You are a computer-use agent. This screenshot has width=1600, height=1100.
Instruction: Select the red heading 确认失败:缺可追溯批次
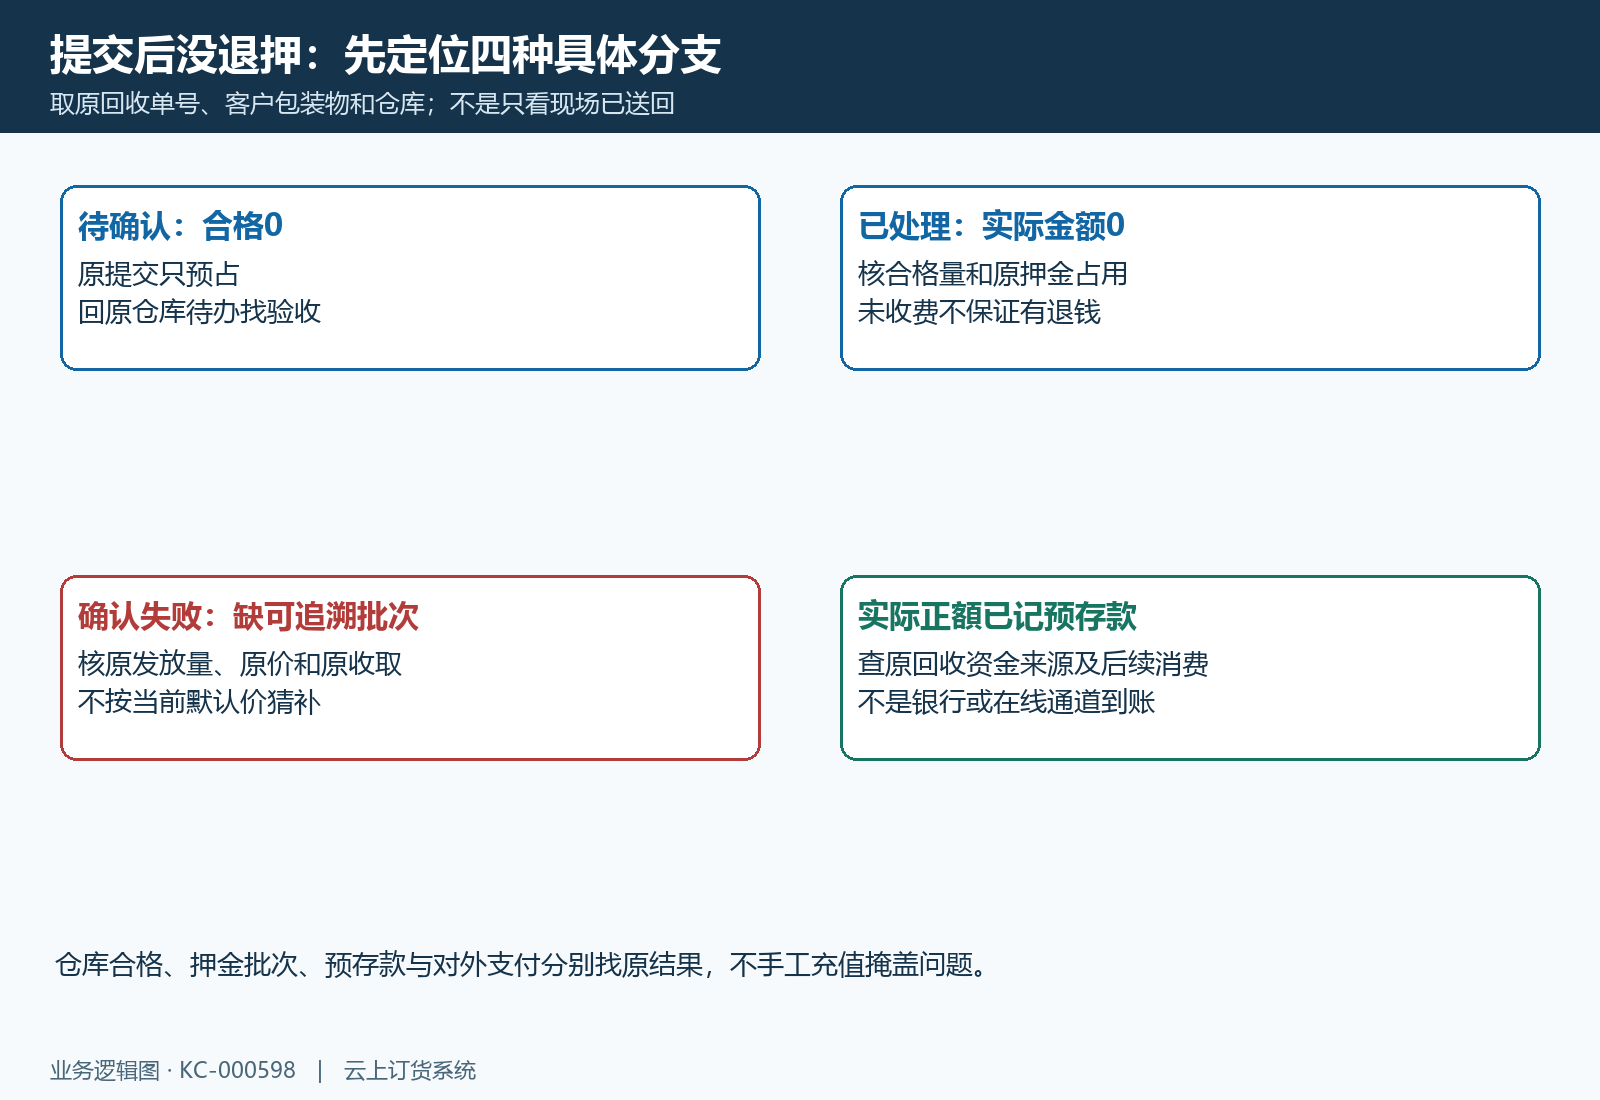(248, 616)
